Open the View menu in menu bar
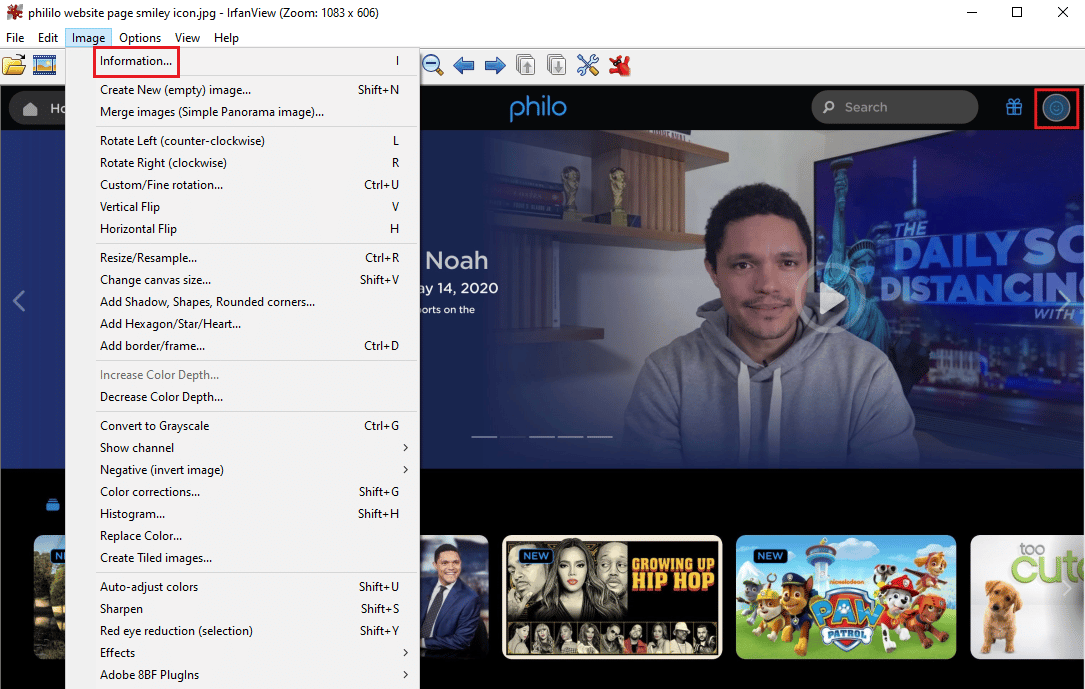This screenshot has height=689, width=1085. point(187,38)
